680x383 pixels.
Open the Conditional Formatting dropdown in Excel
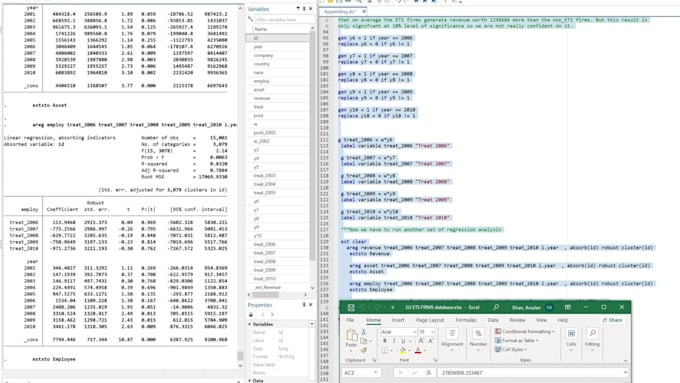525,331
